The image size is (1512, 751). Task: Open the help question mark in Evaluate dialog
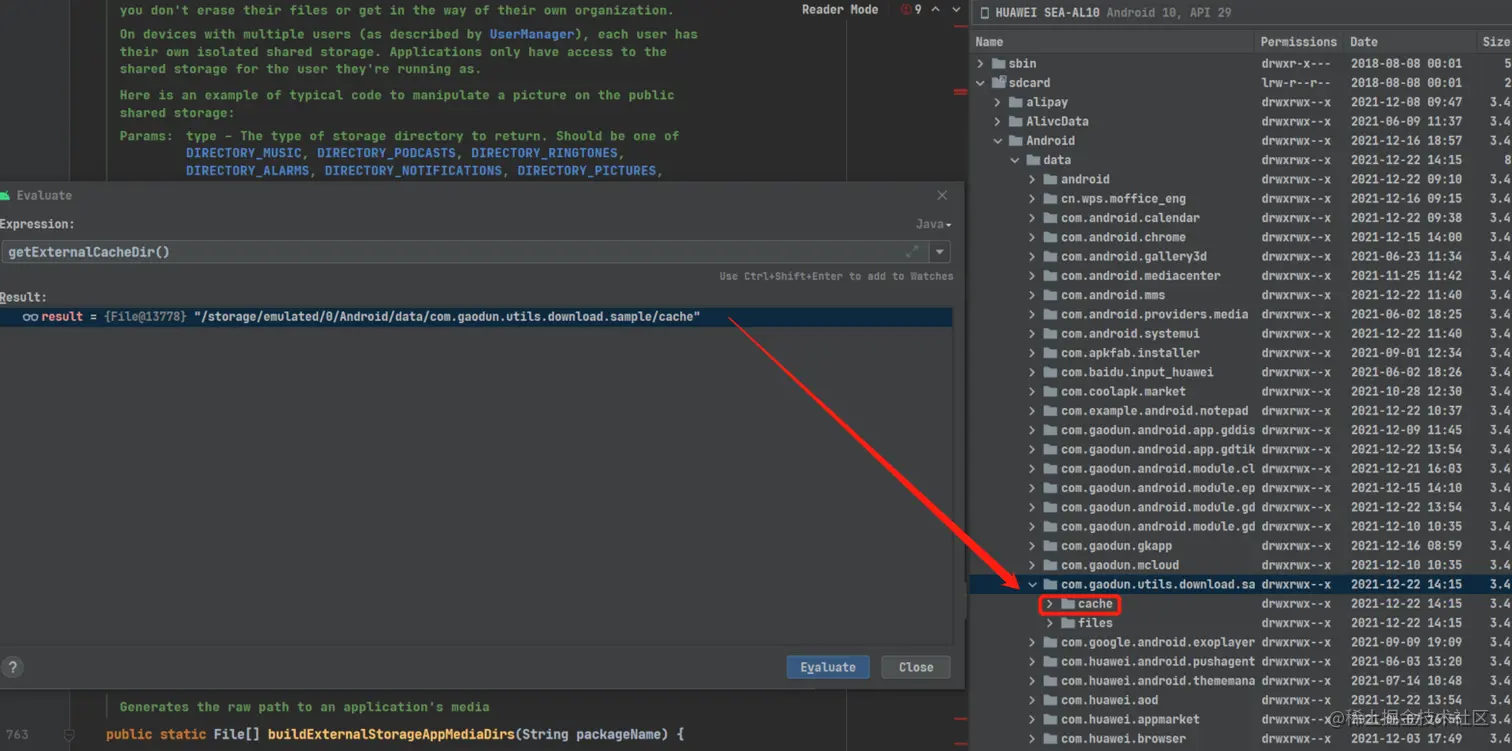pos(12,667)
